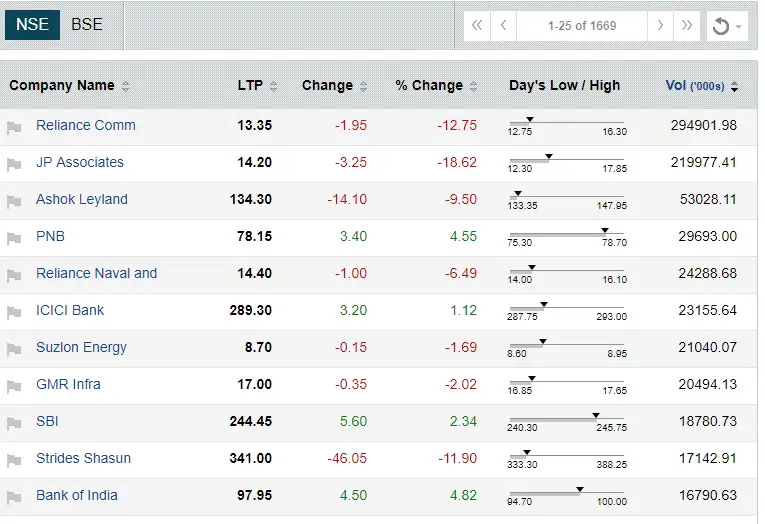Sort table by LTP column
Screen dimensions: 765x524
(258, 85)
